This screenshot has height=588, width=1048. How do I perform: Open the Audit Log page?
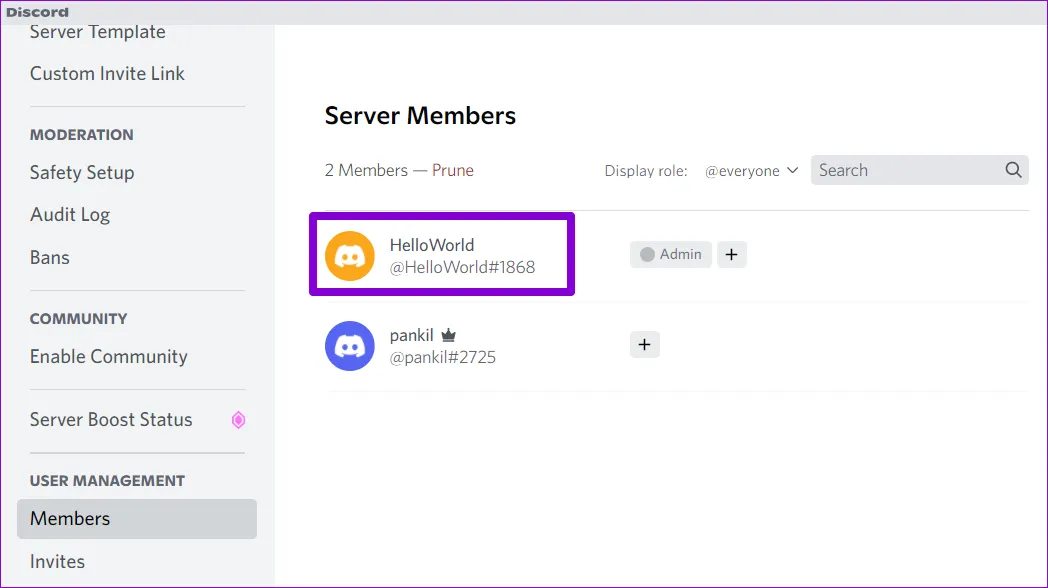(70, 215)
